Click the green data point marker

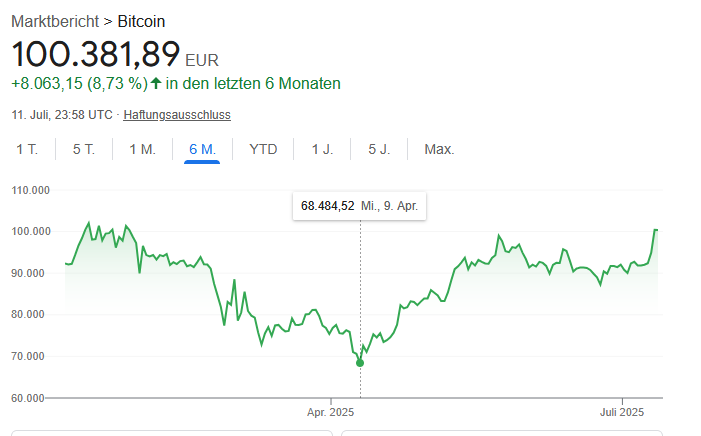point(360,363)
